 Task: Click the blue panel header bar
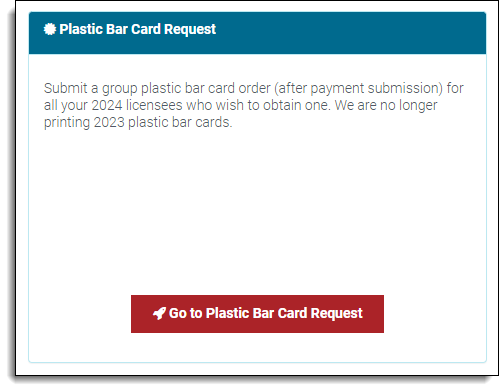pyautogui.click(x=257, y=33)
